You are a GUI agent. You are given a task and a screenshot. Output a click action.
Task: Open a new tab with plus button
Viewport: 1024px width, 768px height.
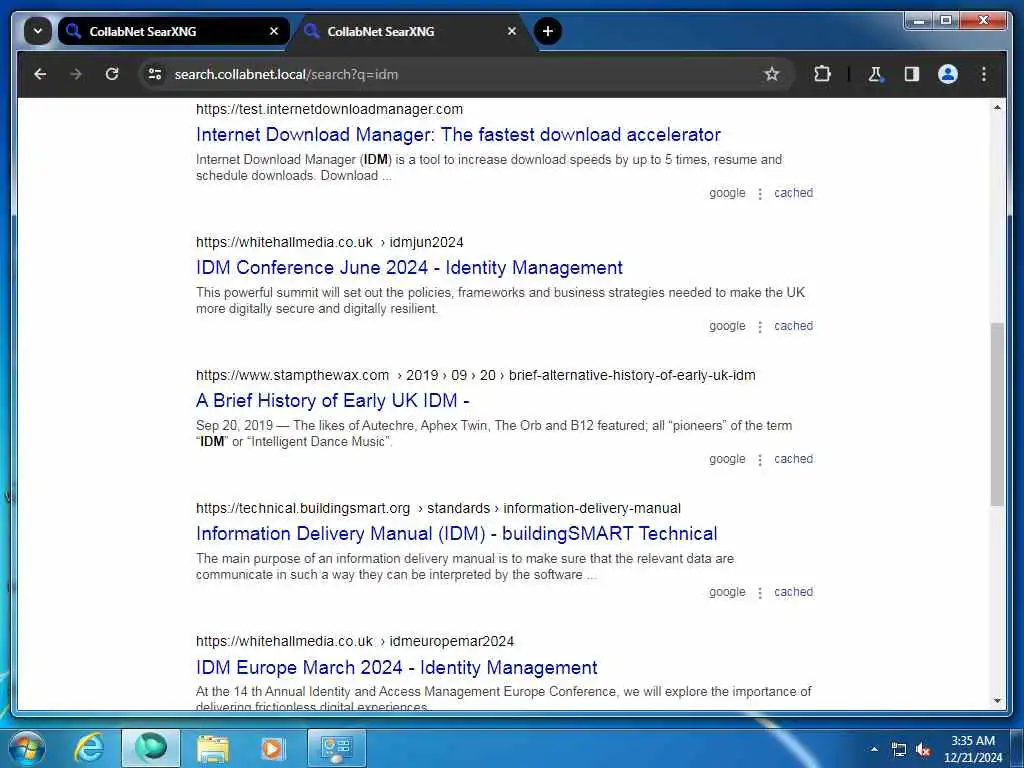click(x=547, y=31)
